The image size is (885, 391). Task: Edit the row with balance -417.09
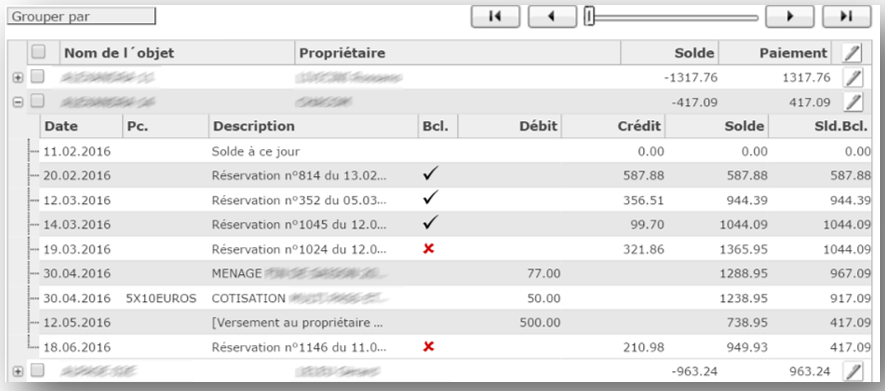[853, 102]
